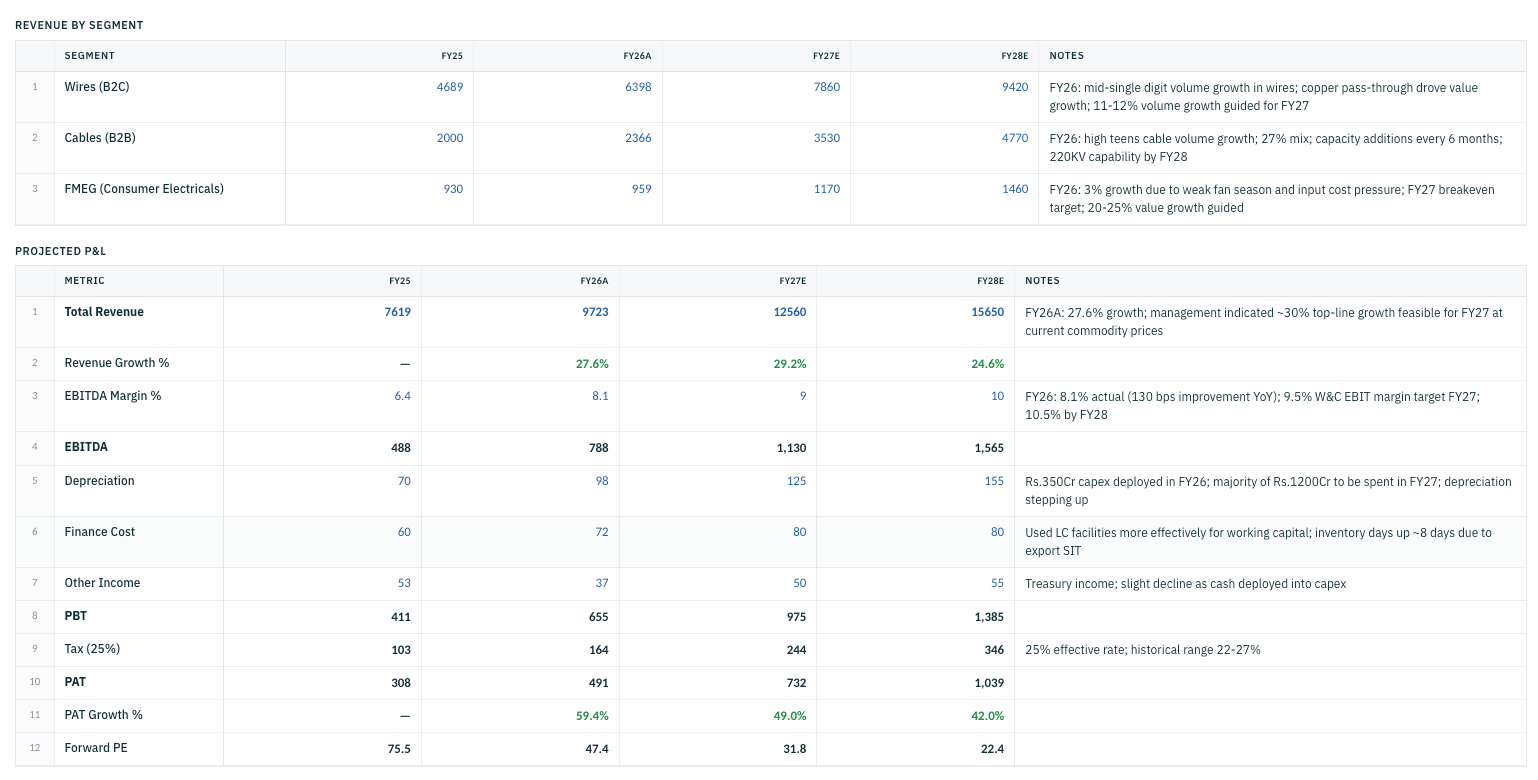
Task: Click Tax (25%) FY27E value 244
Action: [796, 650]
